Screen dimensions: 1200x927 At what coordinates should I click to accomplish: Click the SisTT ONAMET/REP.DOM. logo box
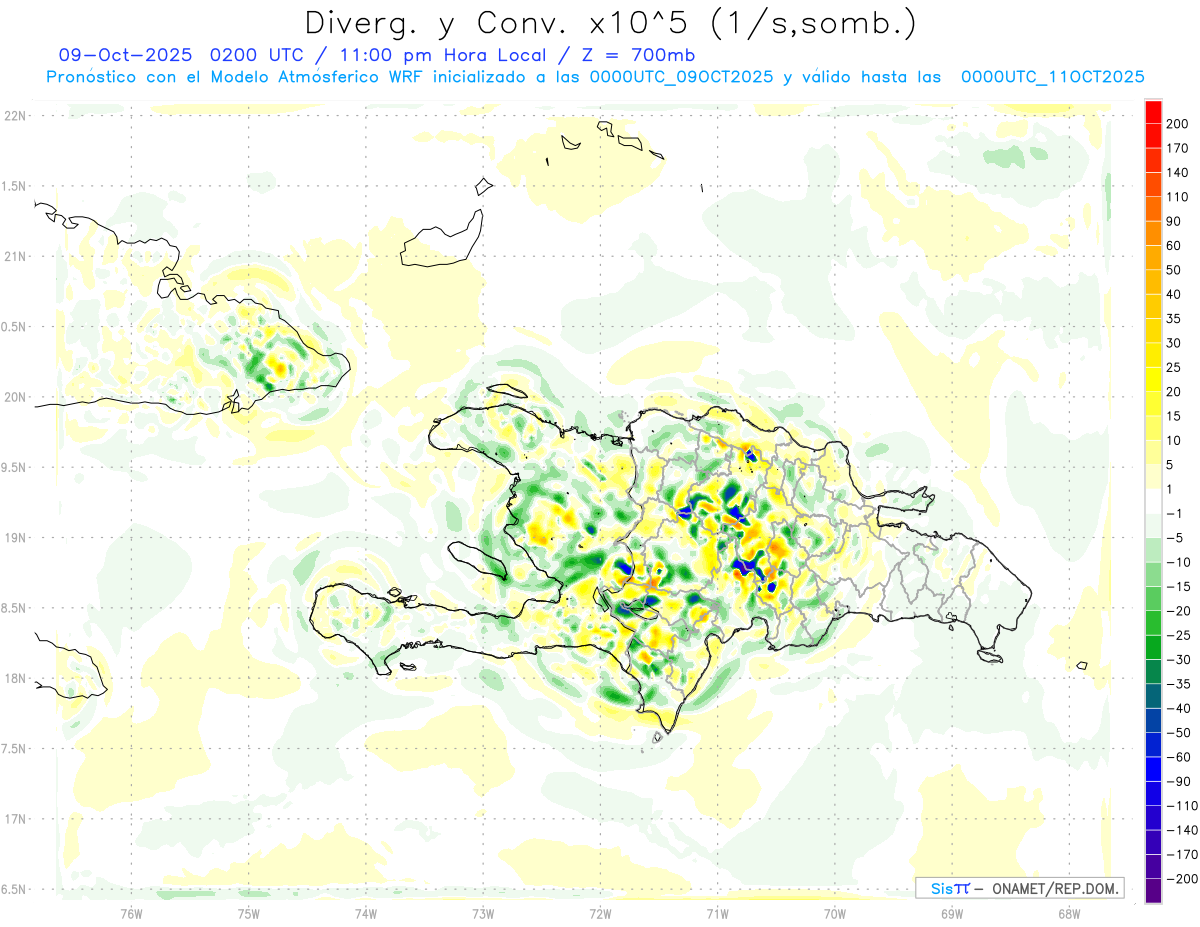(1019, 888)
